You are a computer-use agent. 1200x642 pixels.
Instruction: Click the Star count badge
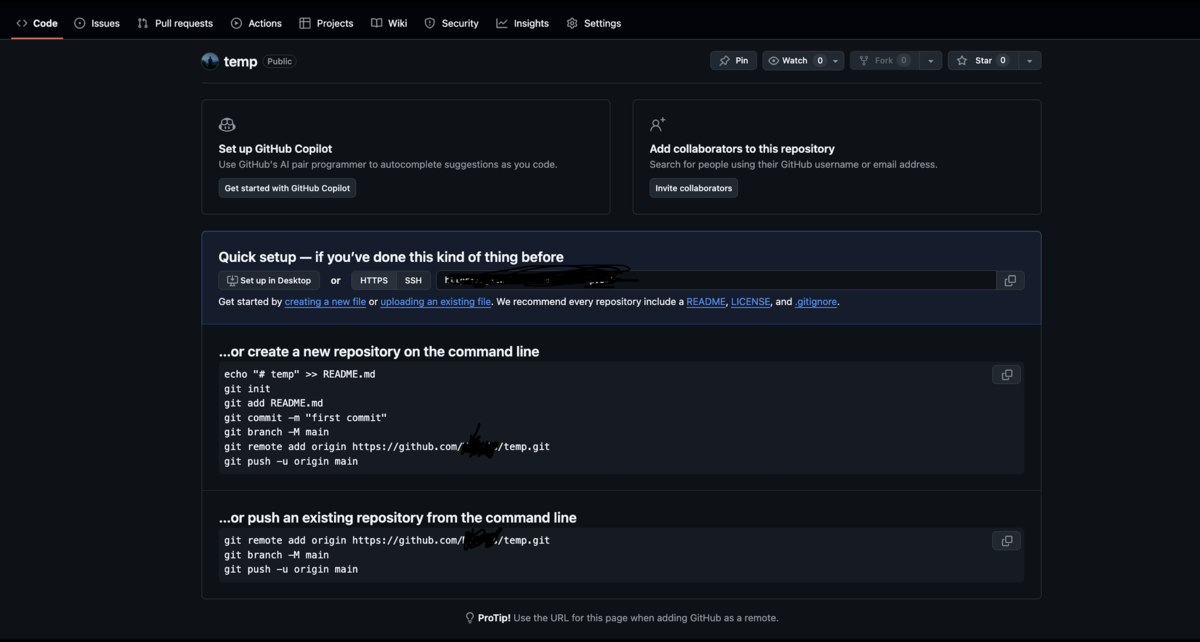(1003, 61)
